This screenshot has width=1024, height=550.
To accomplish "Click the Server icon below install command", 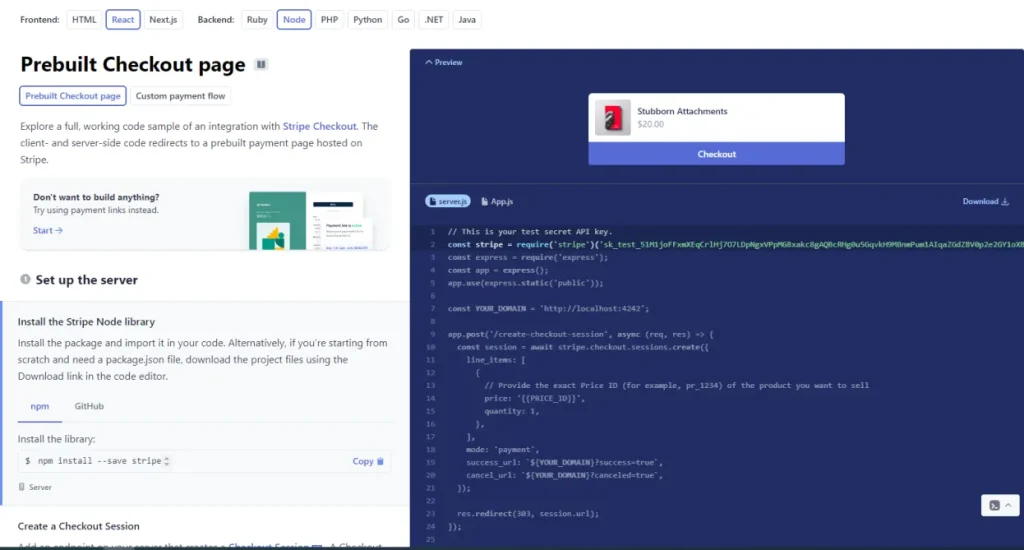I will (22, 487).
